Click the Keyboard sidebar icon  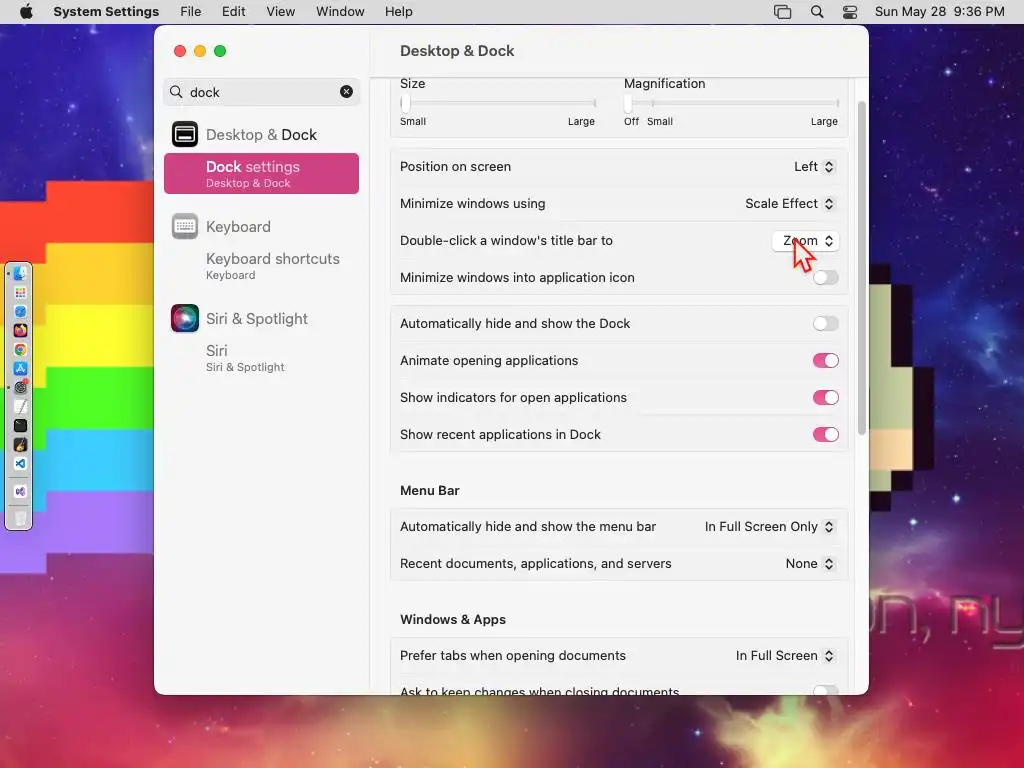[x=185, y=227]
